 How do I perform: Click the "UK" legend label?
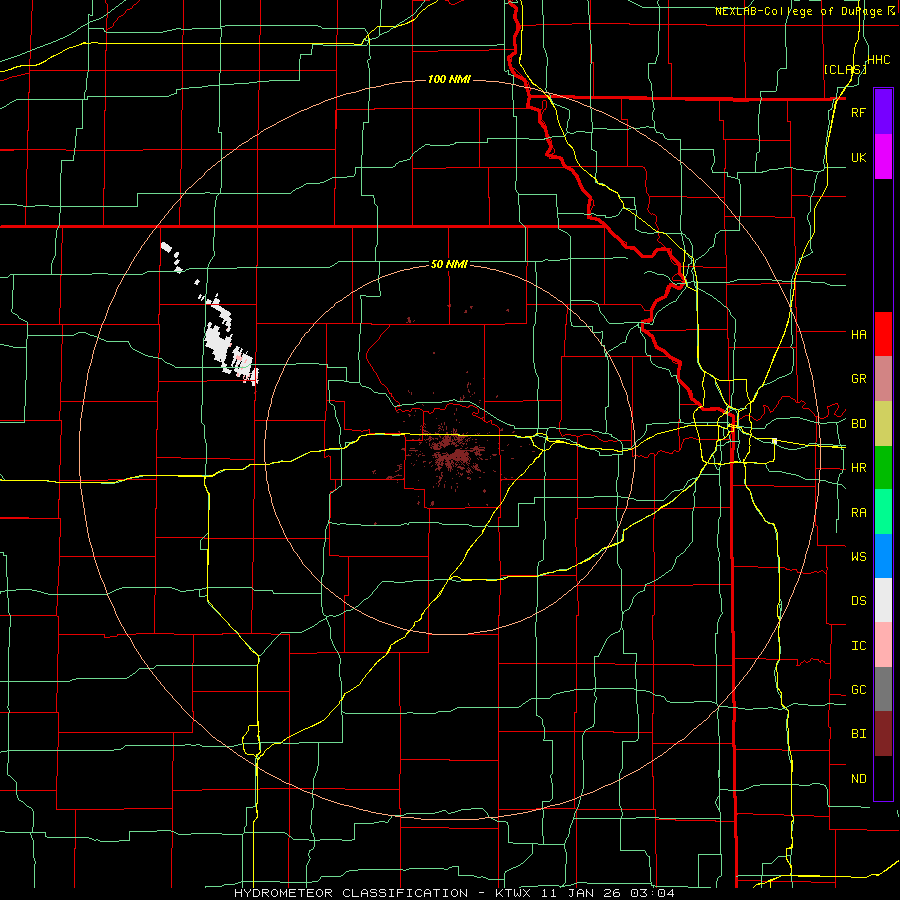tap(858, 158)
